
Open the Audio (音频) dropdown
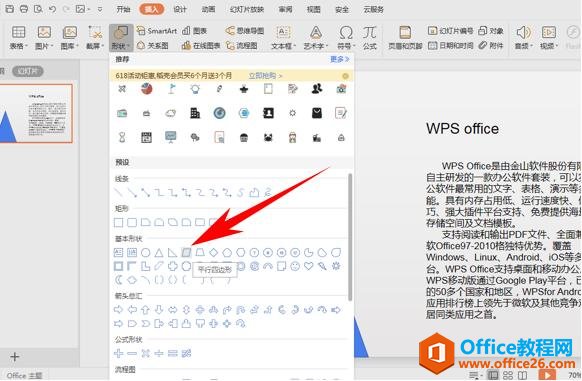pyautogui.click(x=523, y=38)
